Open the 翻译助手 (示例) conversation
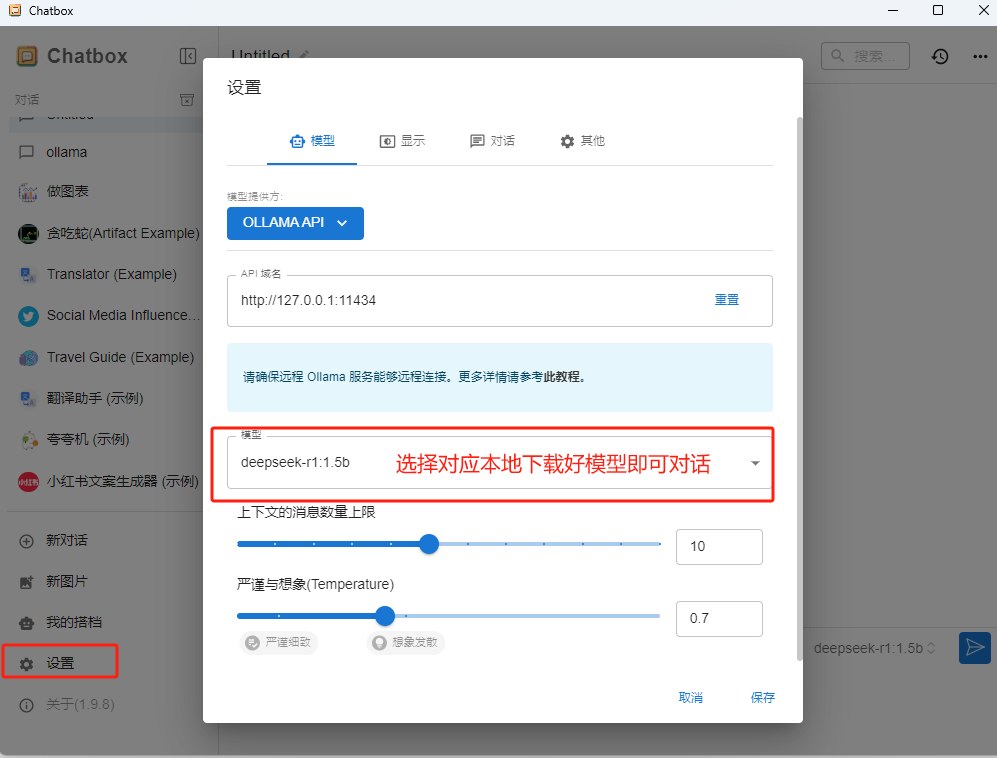Image resolution: width=997 pixels, height=758 pixels. 107,399
